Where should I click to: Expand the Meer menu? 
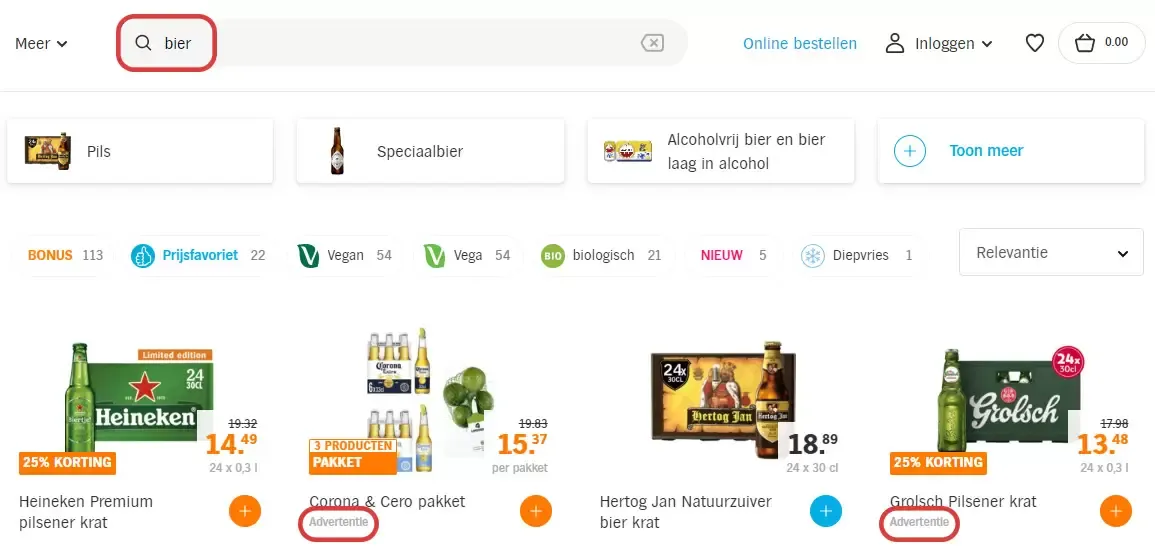[x=41, y=43]
